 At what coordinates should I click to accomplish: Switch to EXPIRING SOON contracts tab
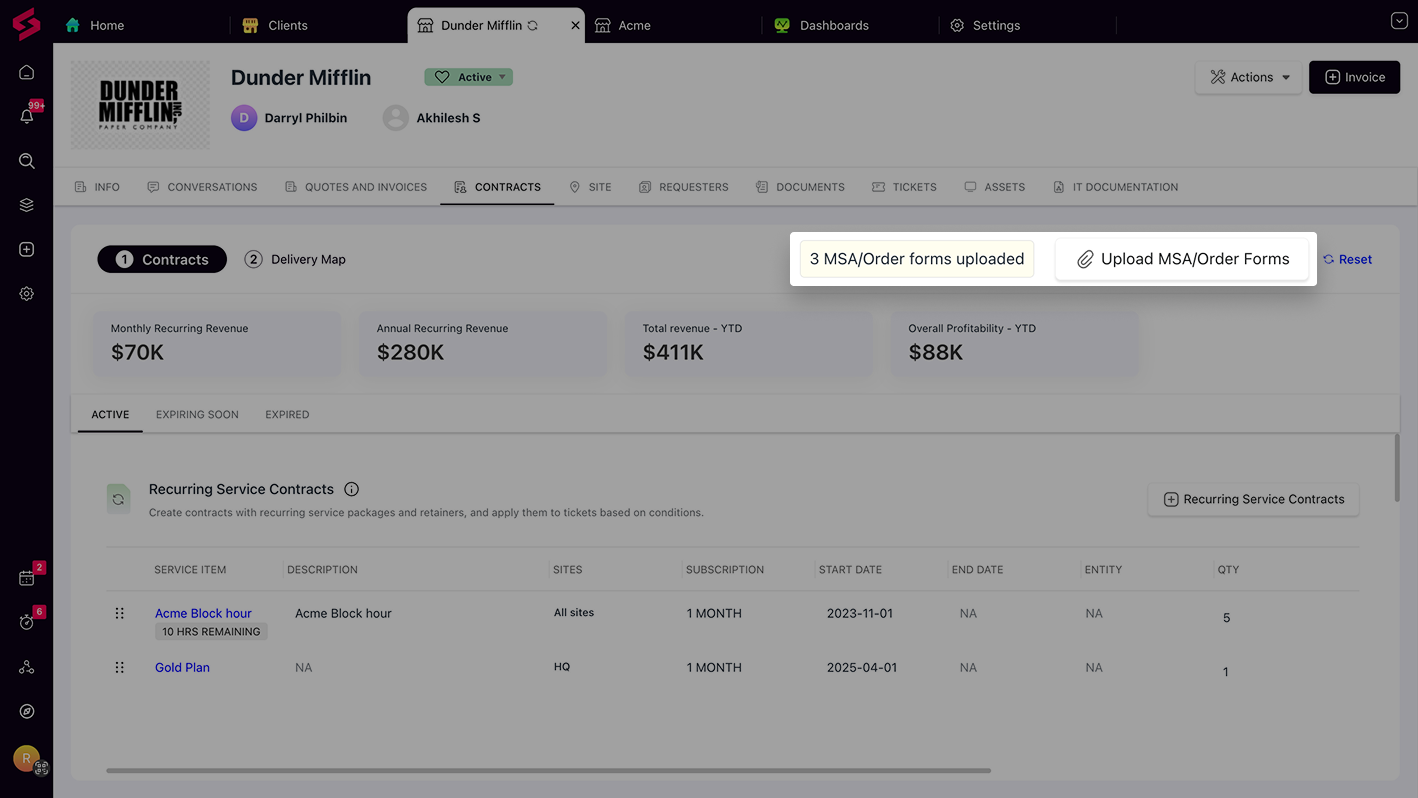tap(197, 414)
